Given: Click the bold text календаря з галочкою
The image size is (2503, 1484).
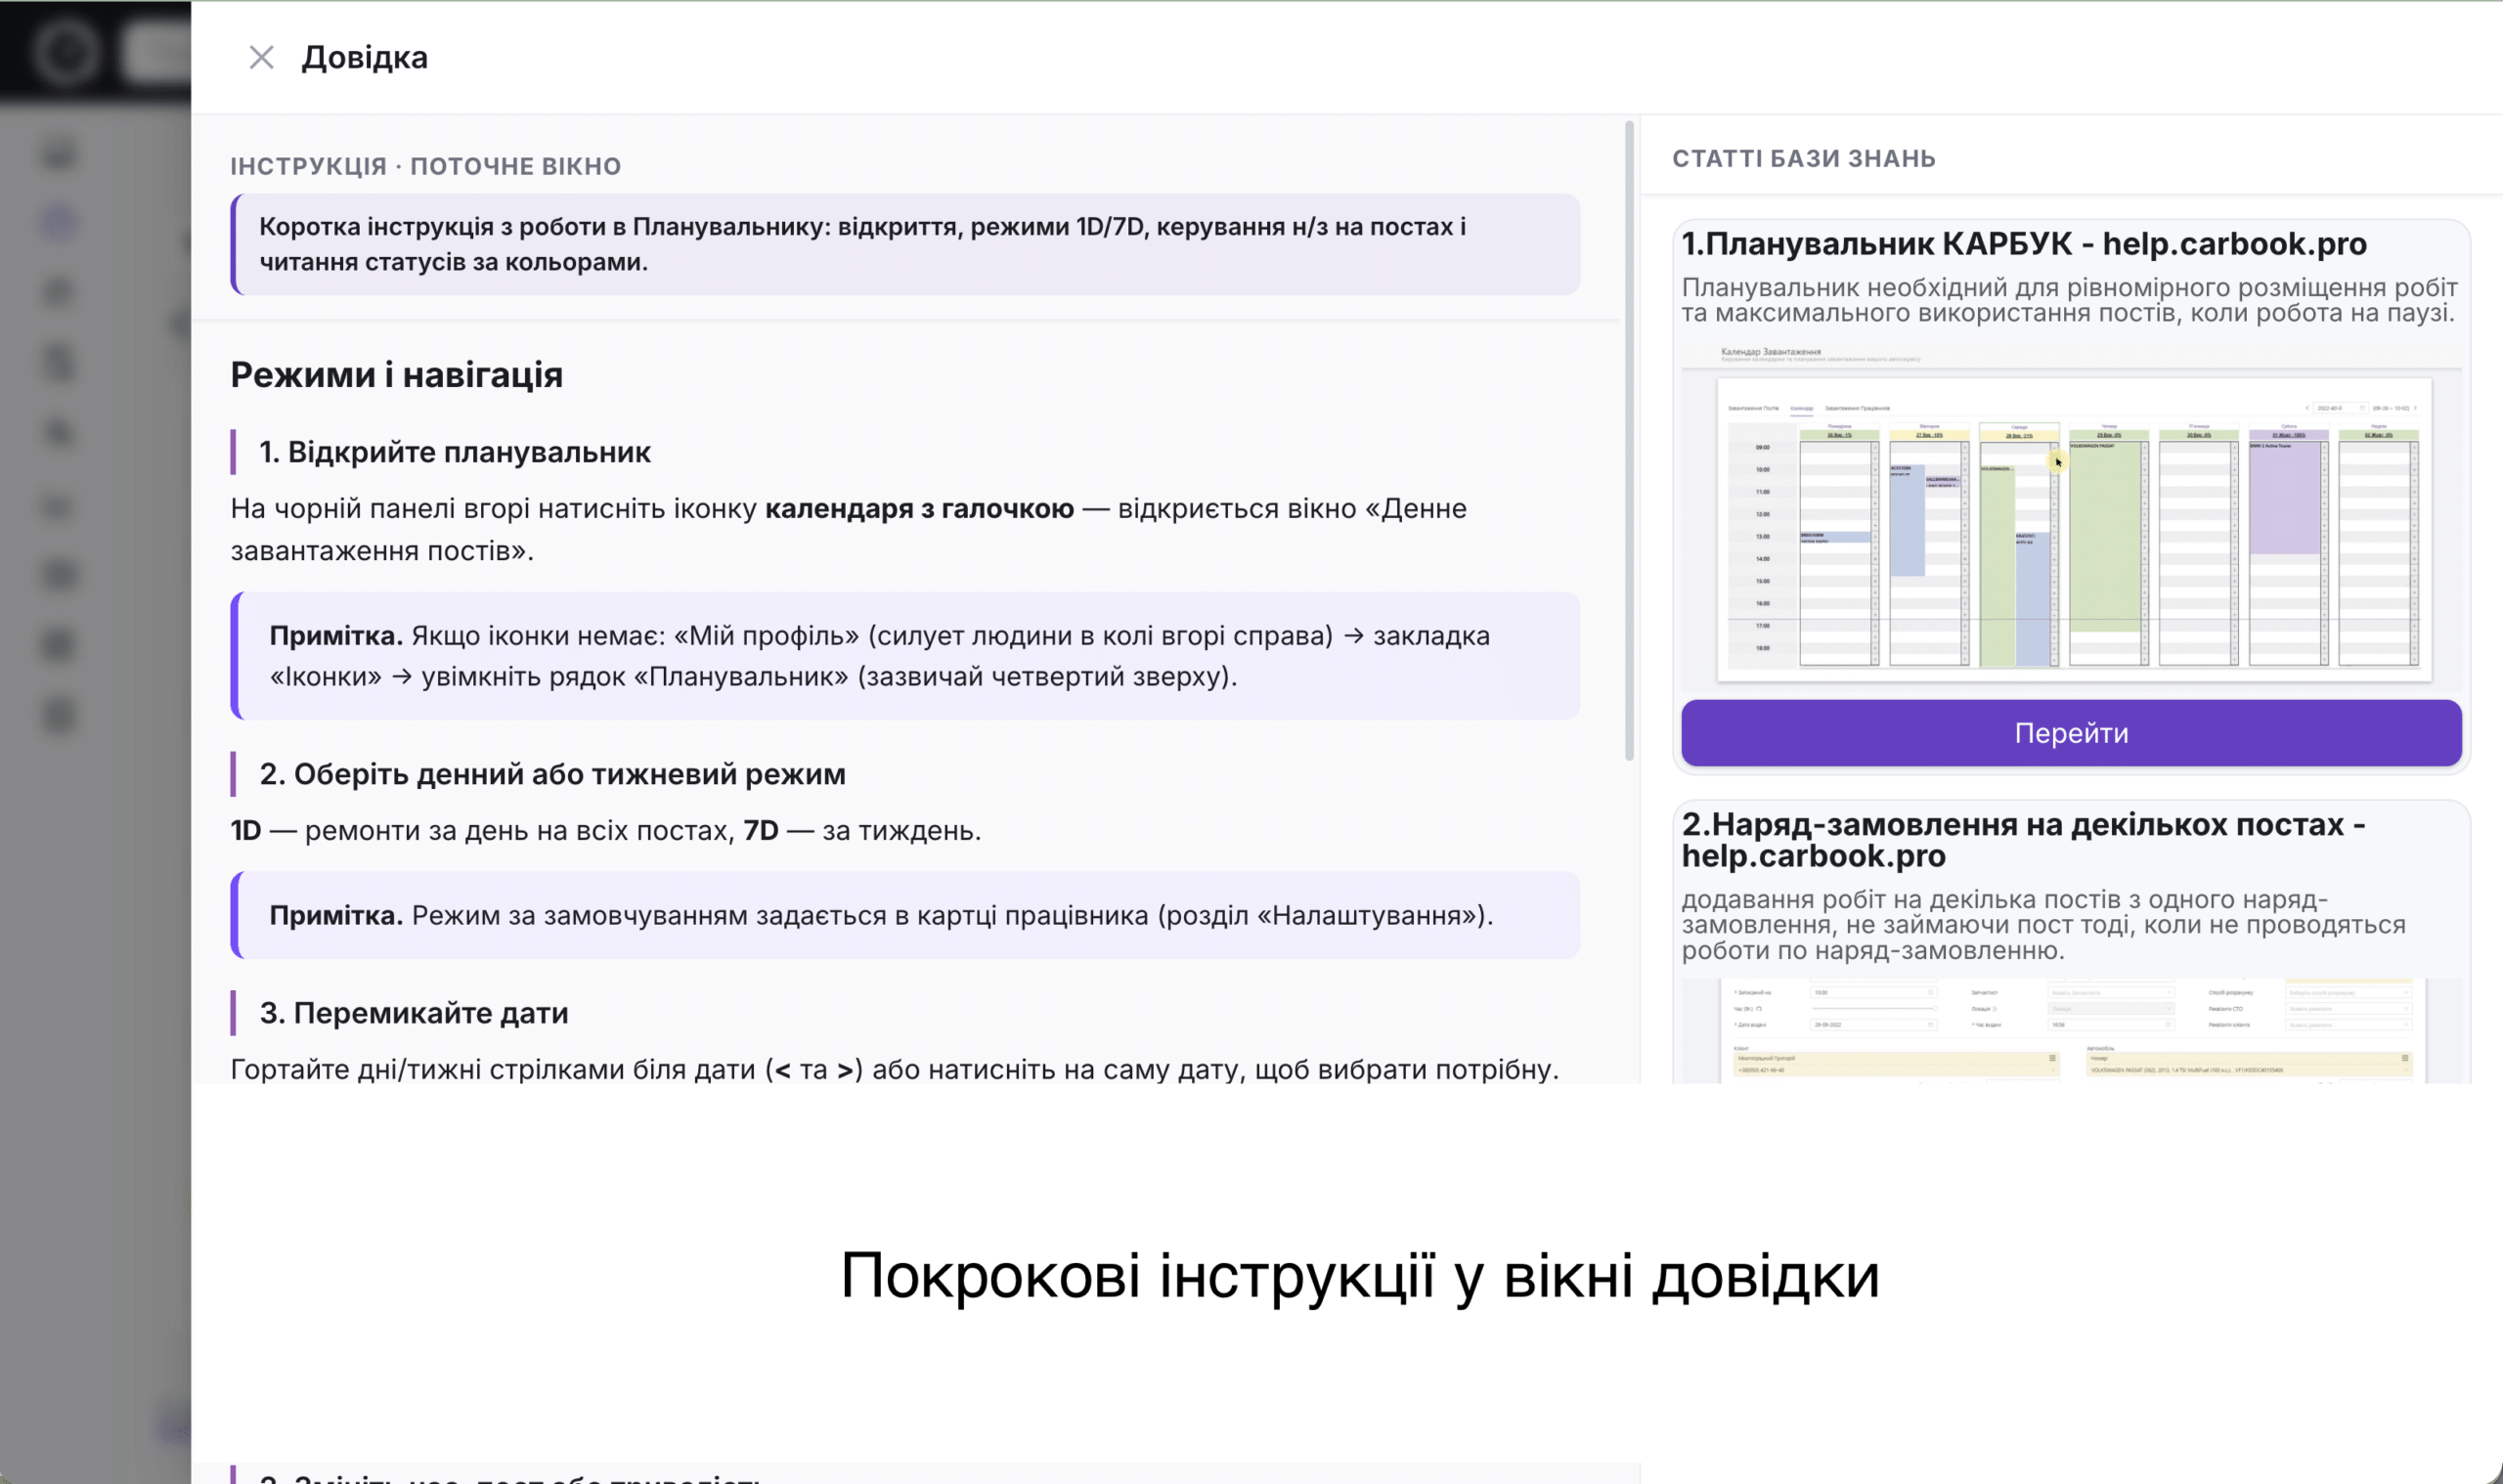Looking at the screenshot, I should tap(919, 508).
